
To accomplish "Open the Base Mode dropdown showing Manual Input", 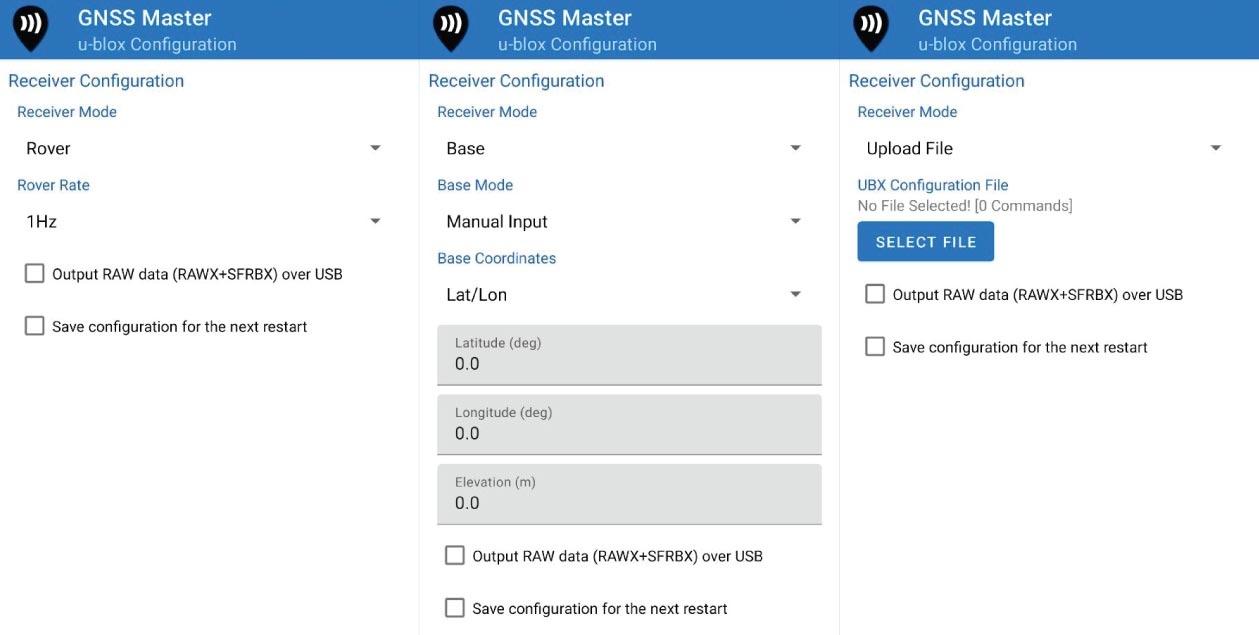I will tap(620, 221).
